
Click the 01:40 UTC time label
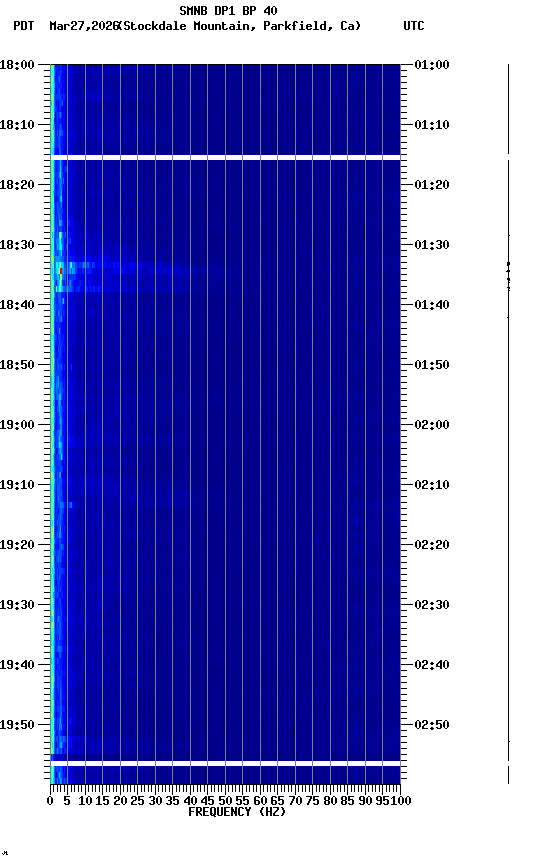click(432, 305)
